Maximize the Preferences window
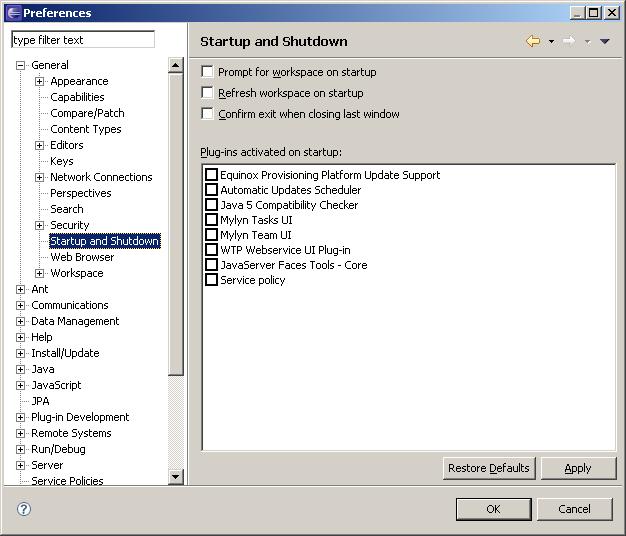The width and height of the screenshot is (626, 536). pyautogui.click(x=593, y=13)
